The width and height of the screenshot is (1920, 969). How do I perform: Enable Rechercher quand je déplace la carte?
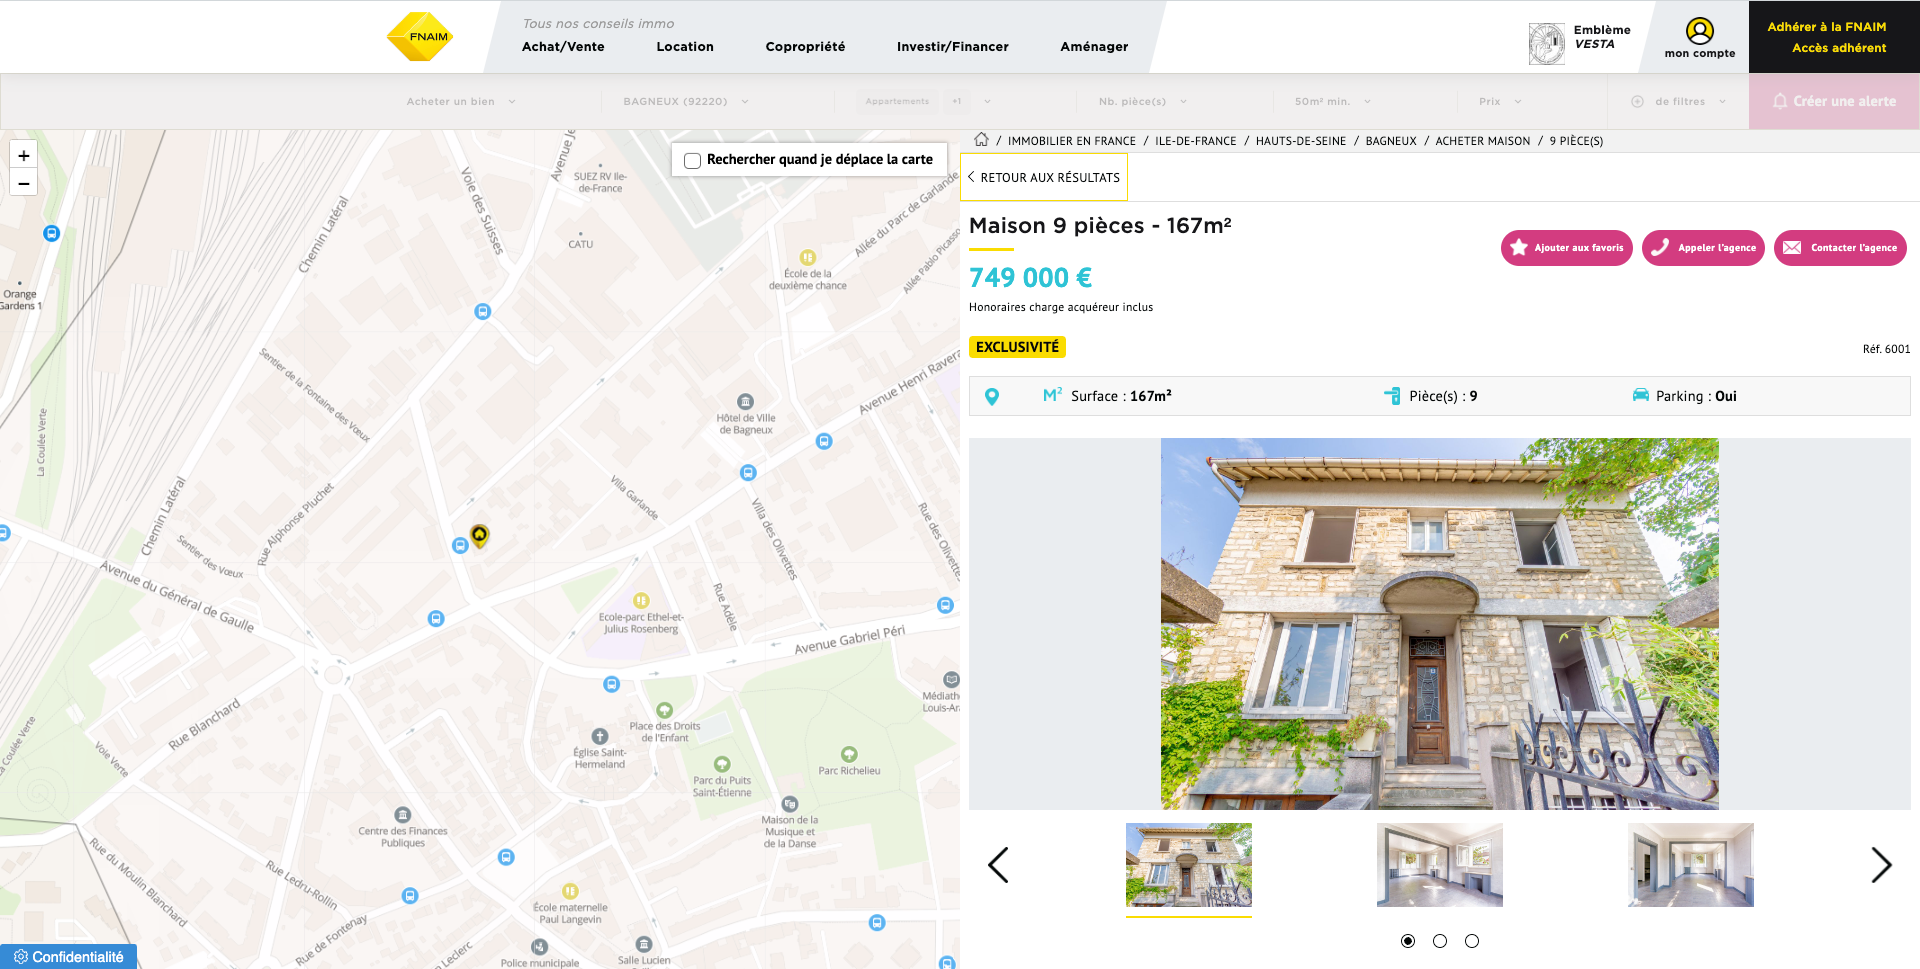(692, 160)
